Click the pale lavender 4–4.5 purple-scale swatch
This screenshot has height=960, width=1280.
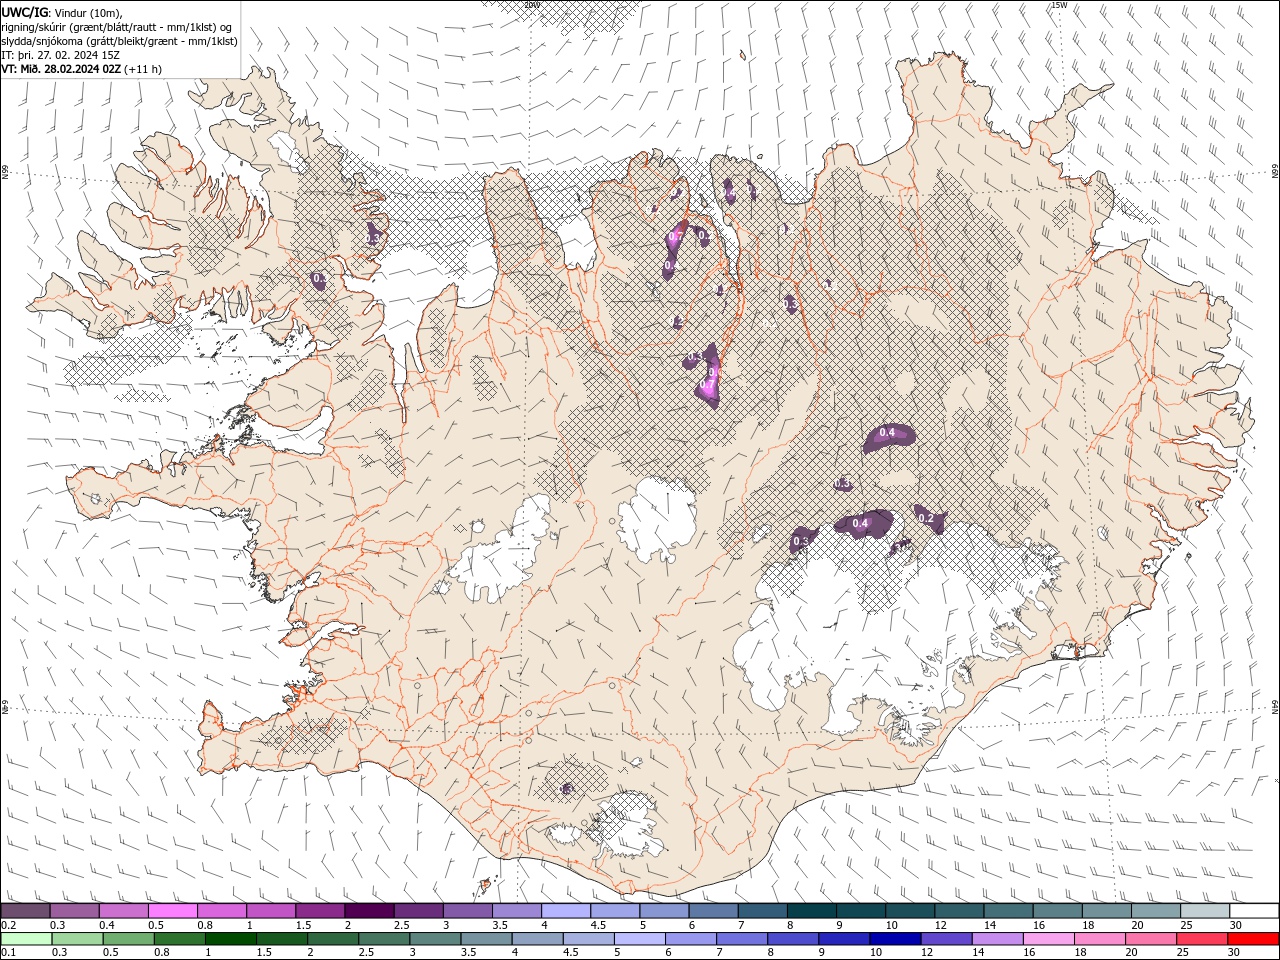click(566, 911)
